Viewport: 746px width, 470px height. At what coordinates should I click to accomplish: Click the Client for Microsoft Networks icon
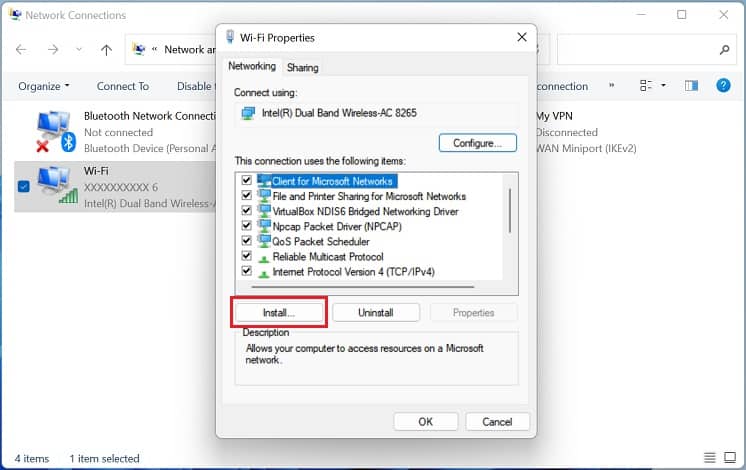coord(264,180)
